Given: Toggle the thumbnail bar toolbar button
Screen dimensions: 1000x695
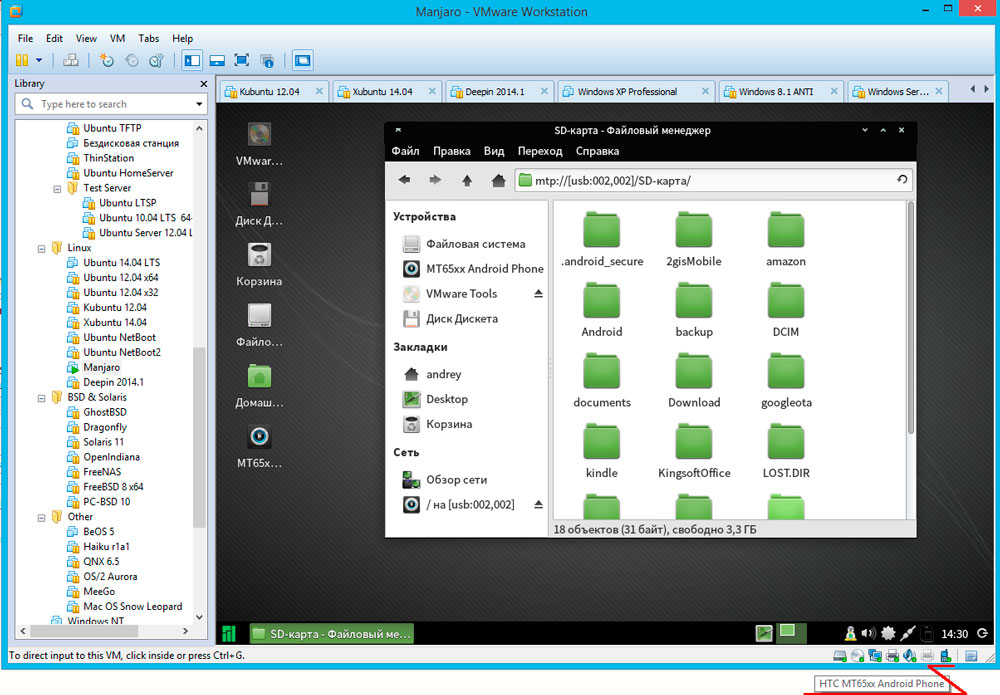Looking at the screenshot, I should (x=216, y=61).
